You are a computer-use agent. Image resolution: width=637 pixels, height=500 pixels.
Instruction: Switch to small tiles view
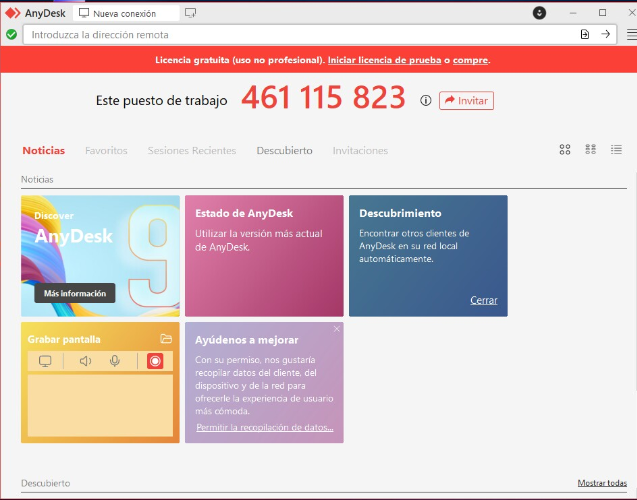tap(591, 150)
